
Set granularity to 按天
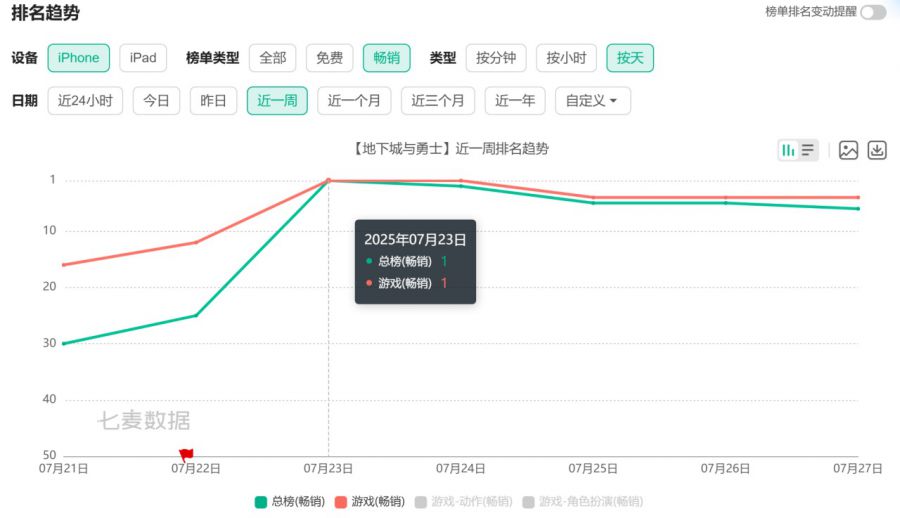[630, 58]
